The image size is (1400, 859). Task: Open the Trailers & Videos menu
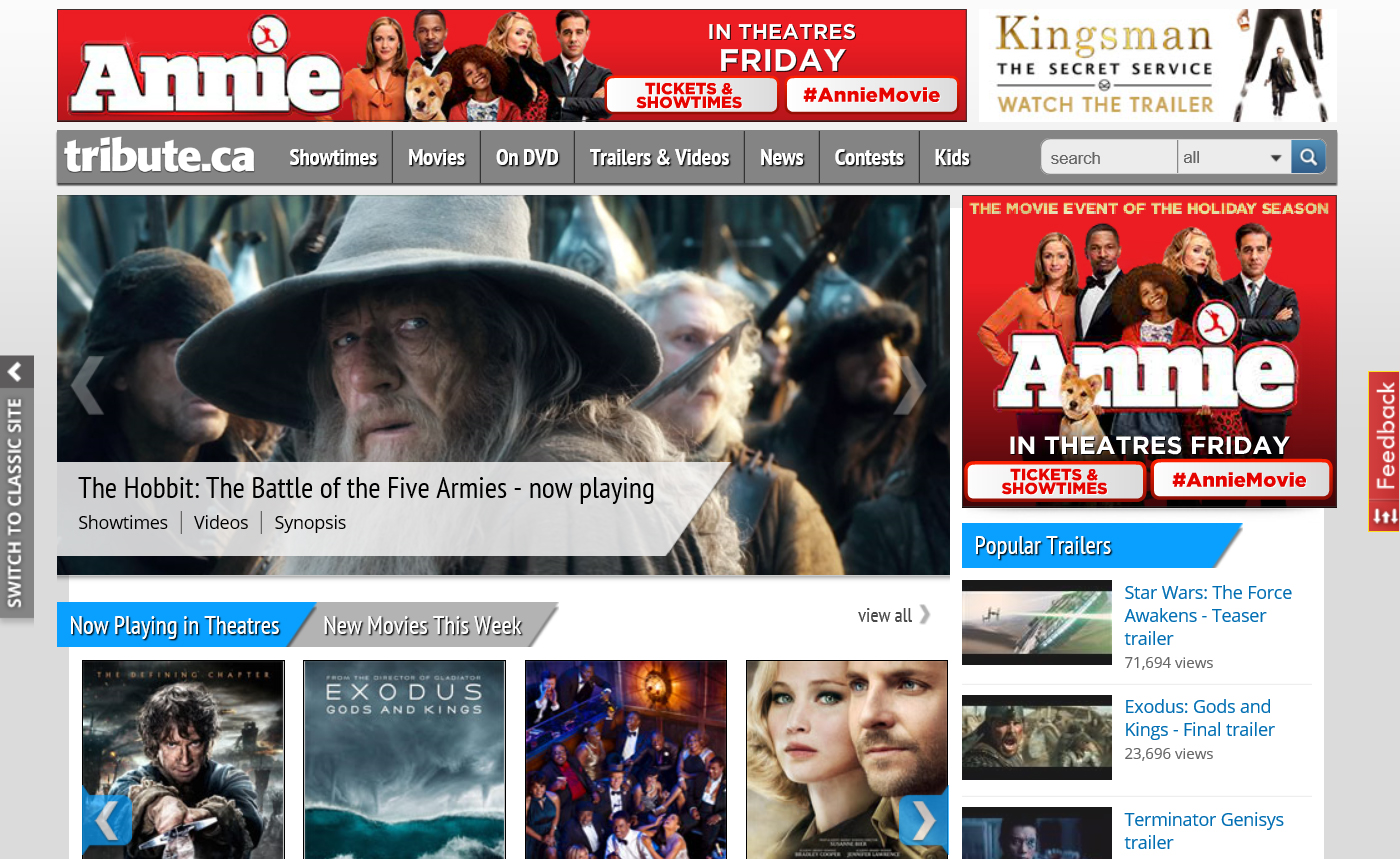(659, 157)
